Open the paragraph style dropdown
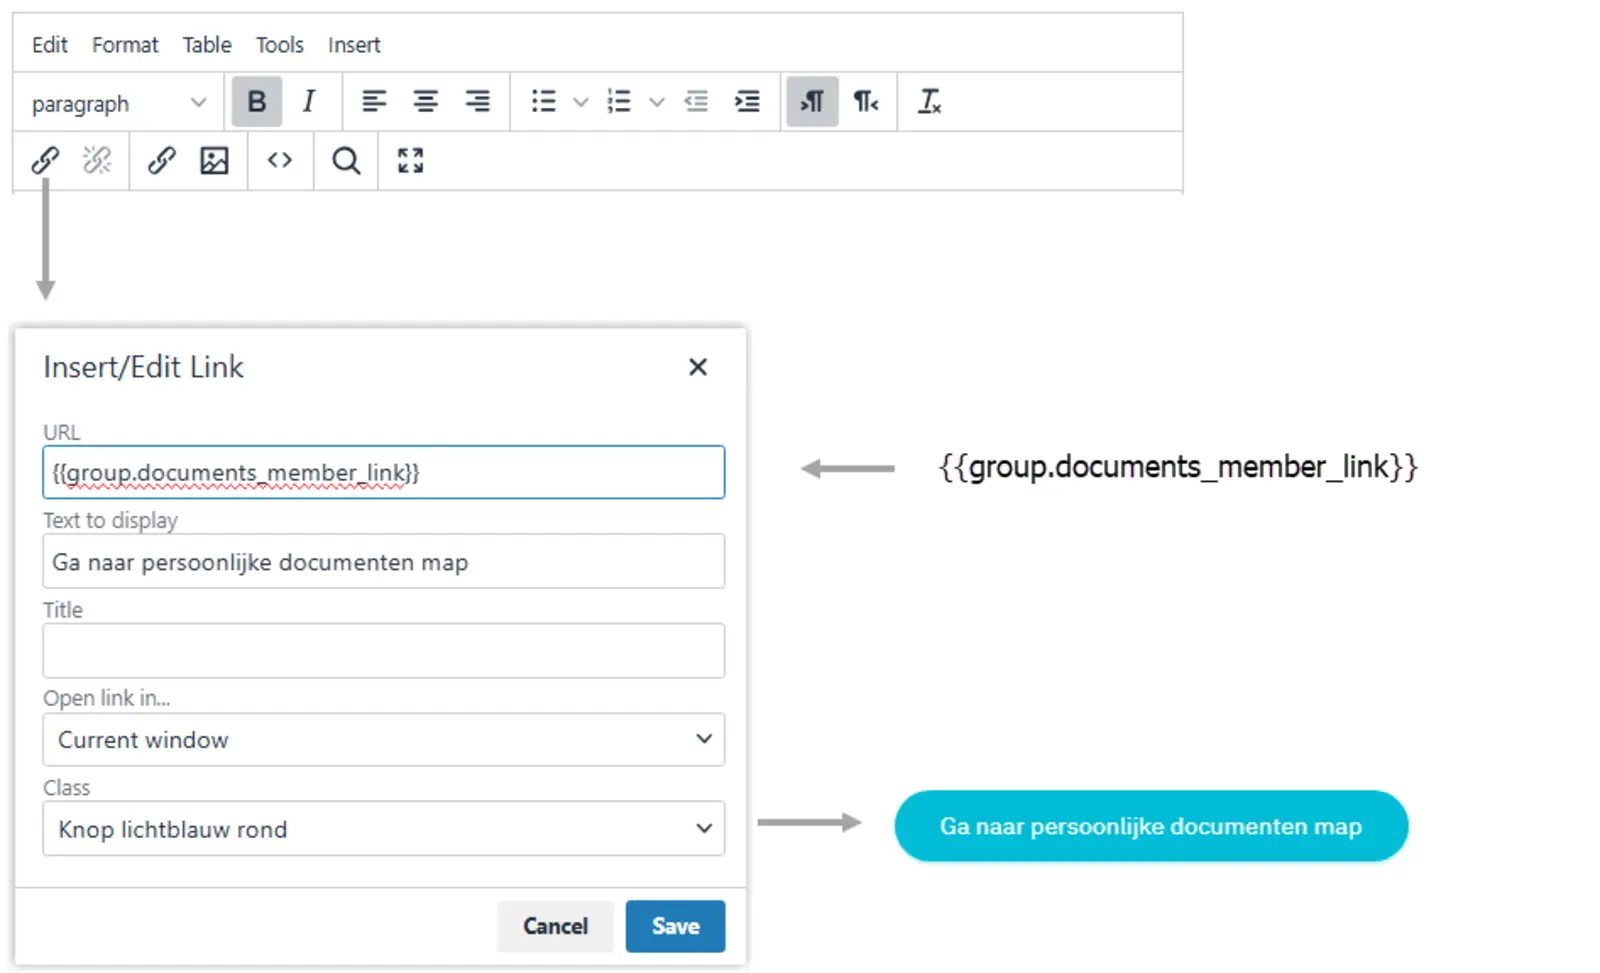The image size is (1600, 973). click(x=118, y=103)
